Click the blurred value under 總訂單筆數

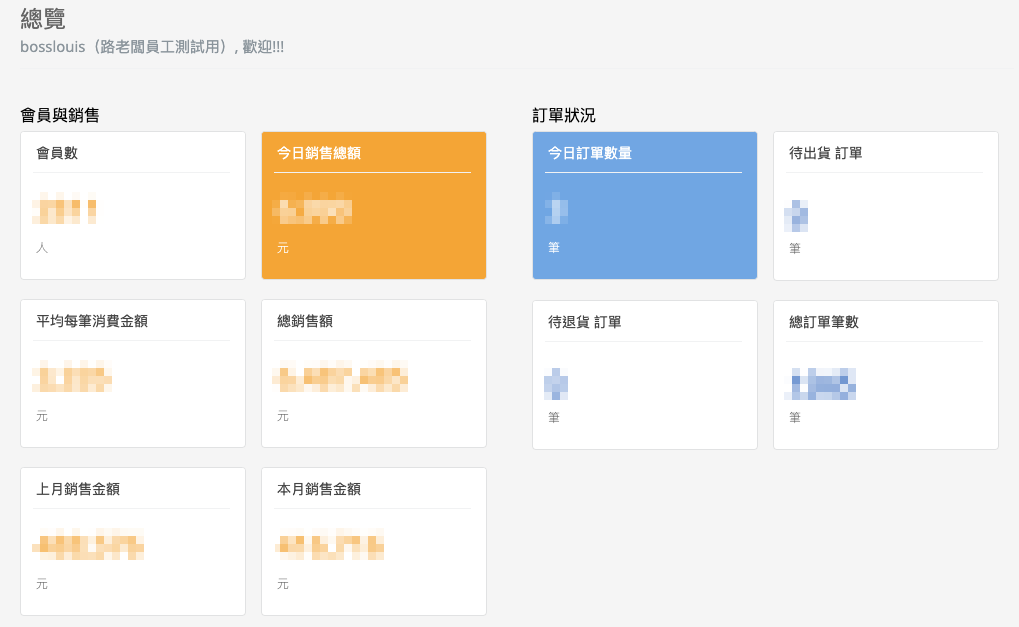coord(820,383)
